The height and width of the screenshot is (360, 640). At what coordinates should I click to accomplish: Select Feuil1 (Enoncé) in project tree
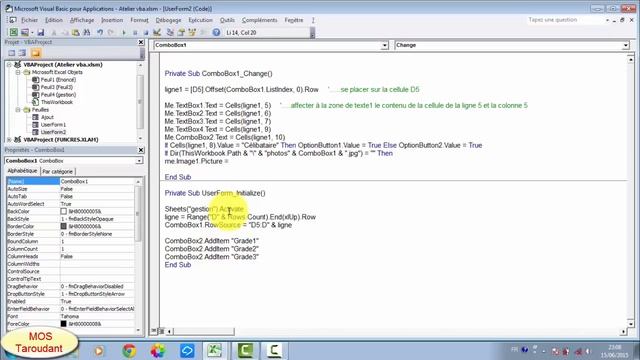[58, 80]
